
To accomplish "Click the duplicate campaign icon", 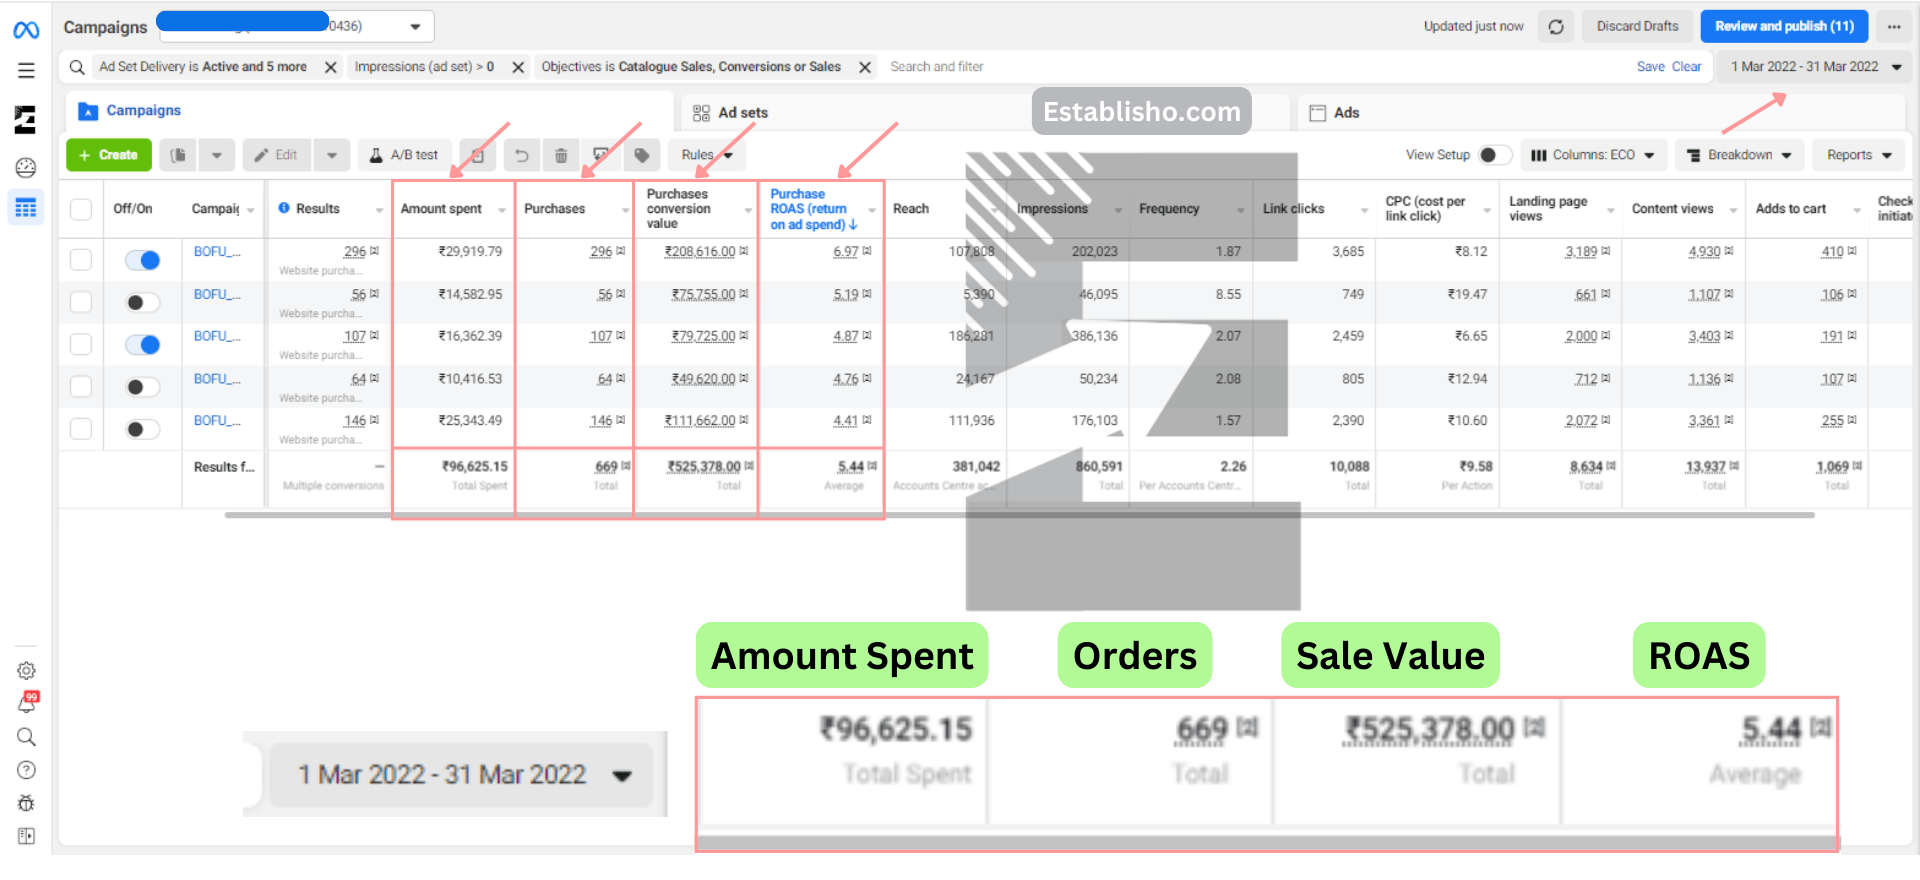I will [178, 155].
